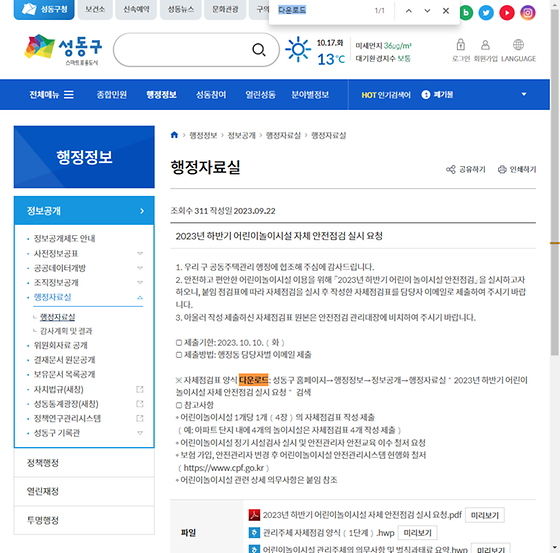Open the 정보공개제도 안내 link
560x553 pixels.
[x=64, y=238]
